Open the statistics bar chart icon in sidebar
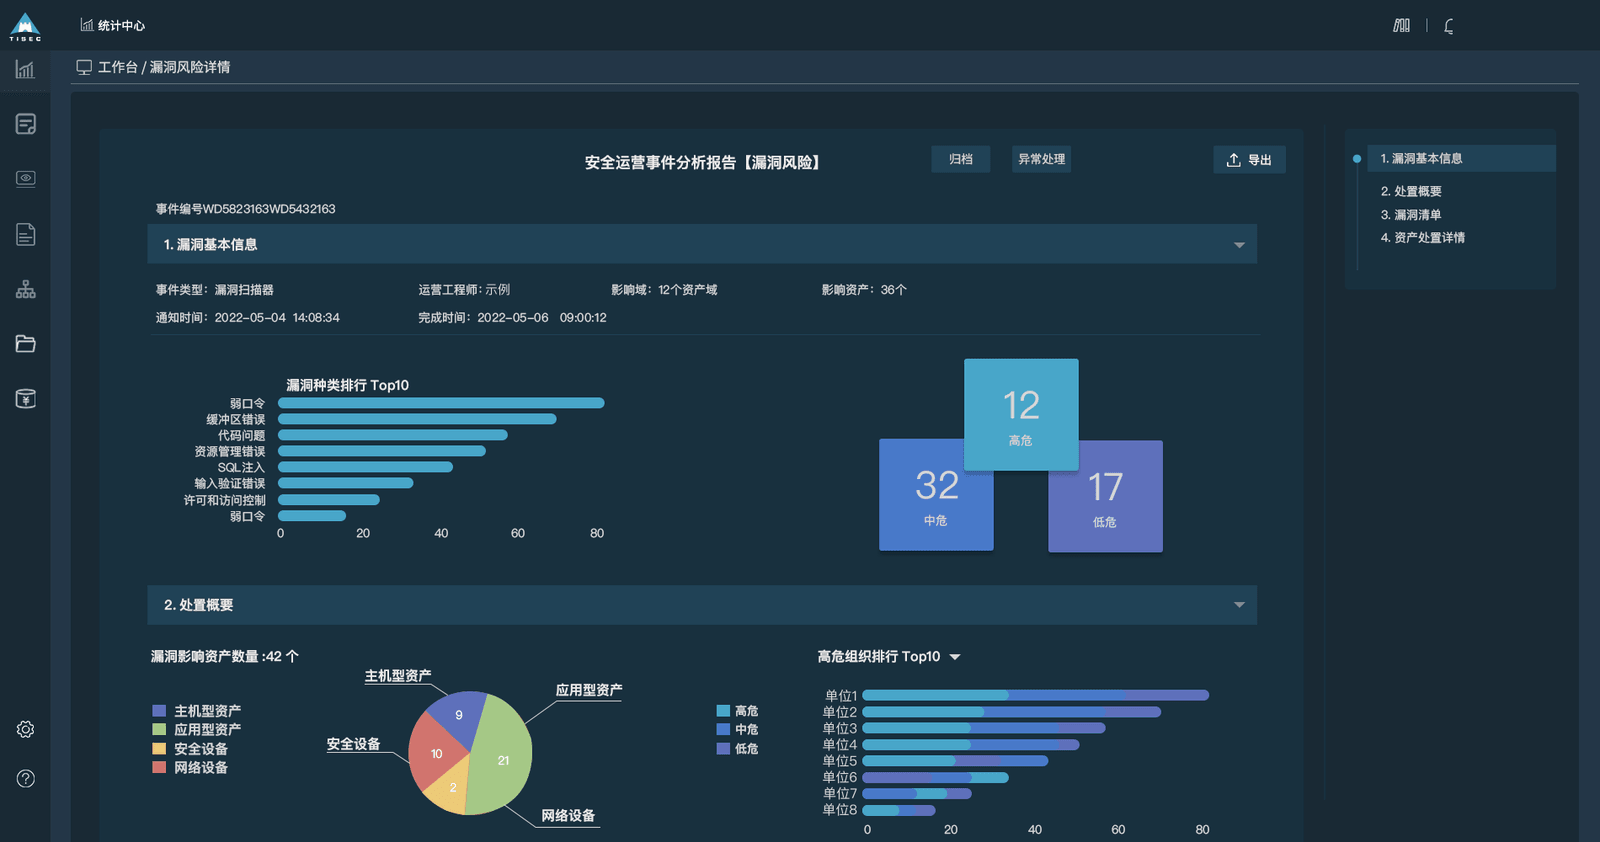The height and width of the screenshot is (842, 1600). point(25,69)
